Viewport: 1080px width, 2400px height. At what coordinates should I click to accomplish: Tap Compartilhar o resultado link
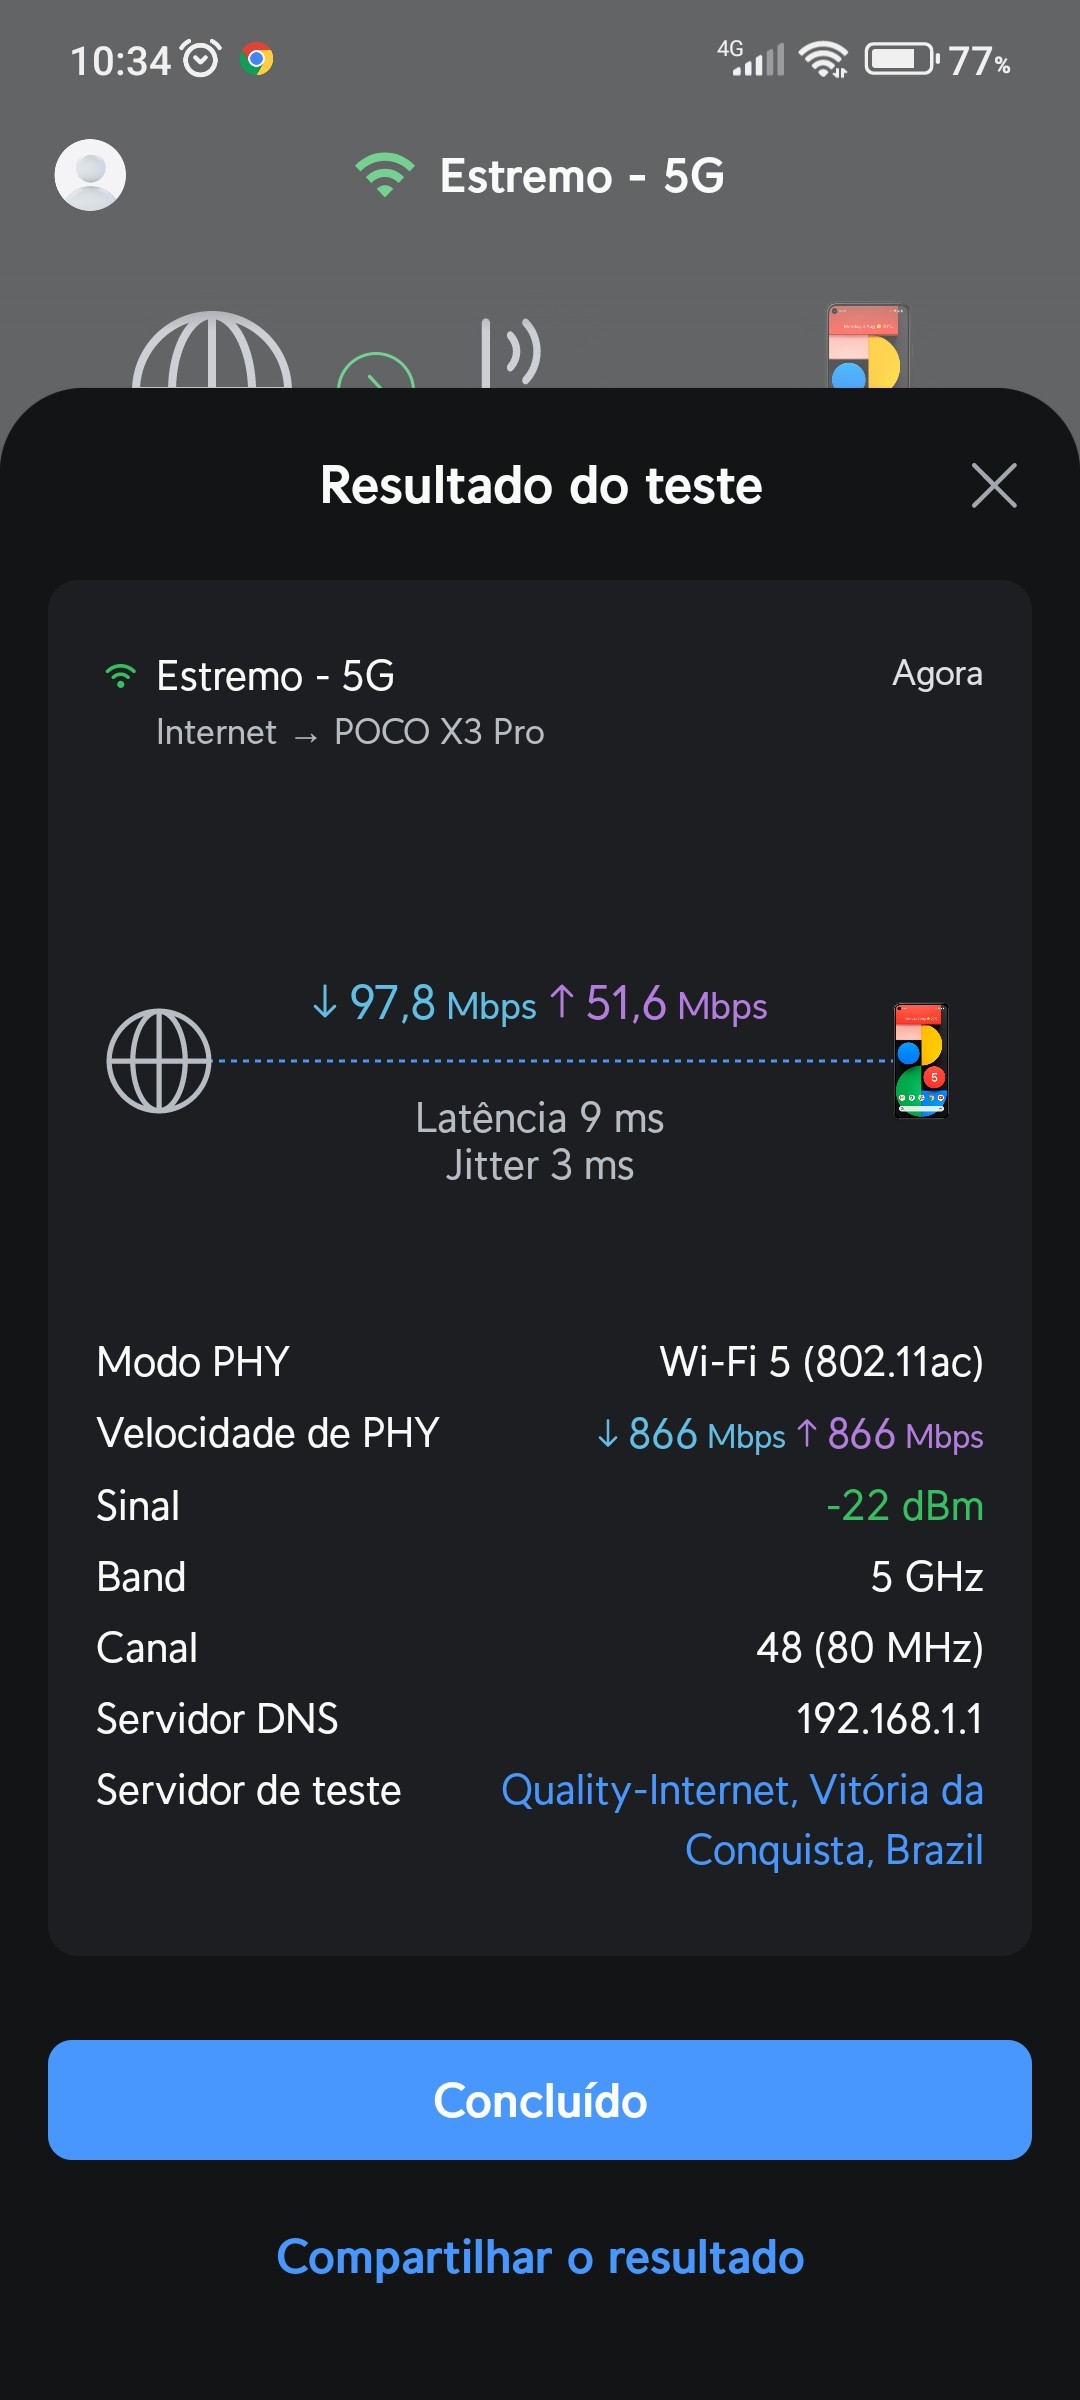tap(540, 2257)
